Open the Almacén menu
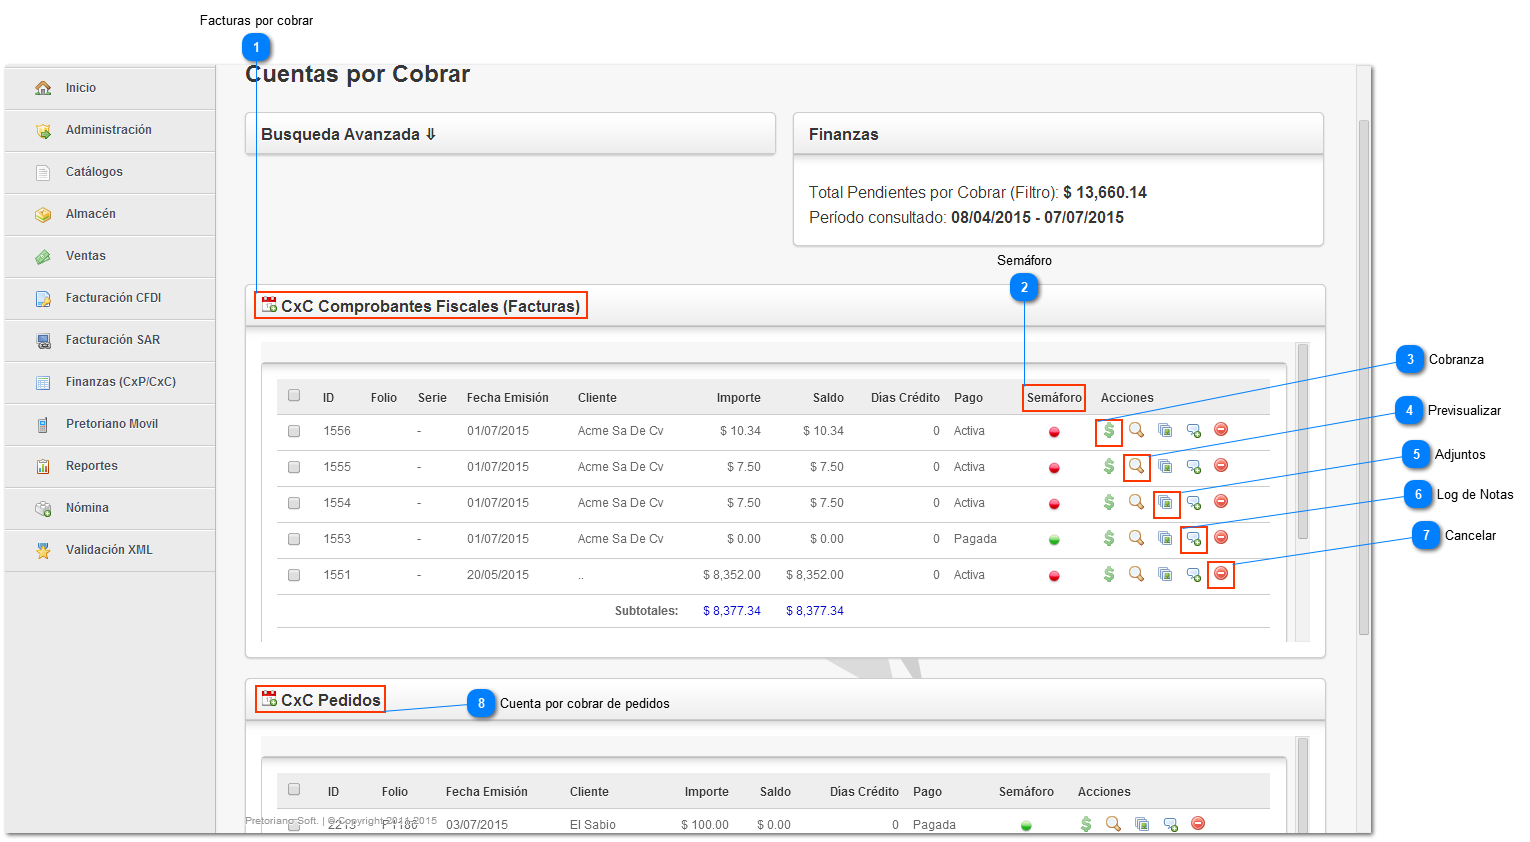The width and height of the screenshot is (1530, 842). 110,214
